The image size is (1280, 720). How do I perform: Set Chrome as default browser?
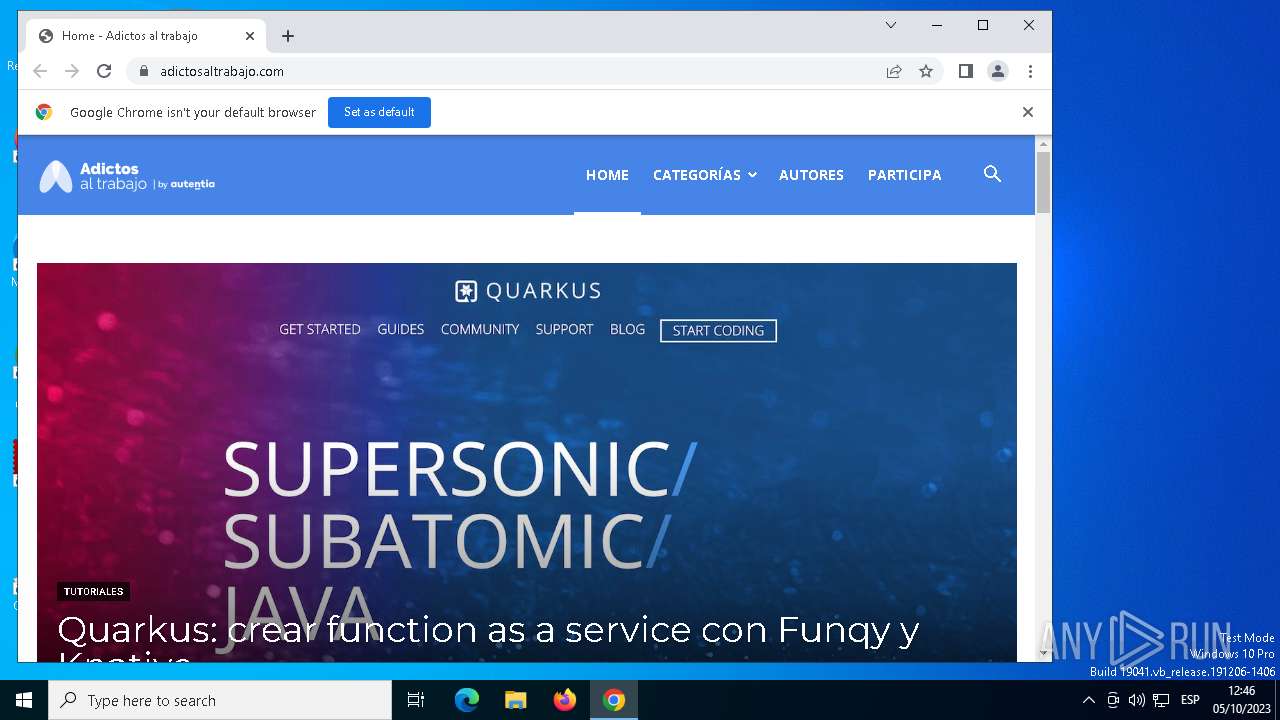[379, 112]
